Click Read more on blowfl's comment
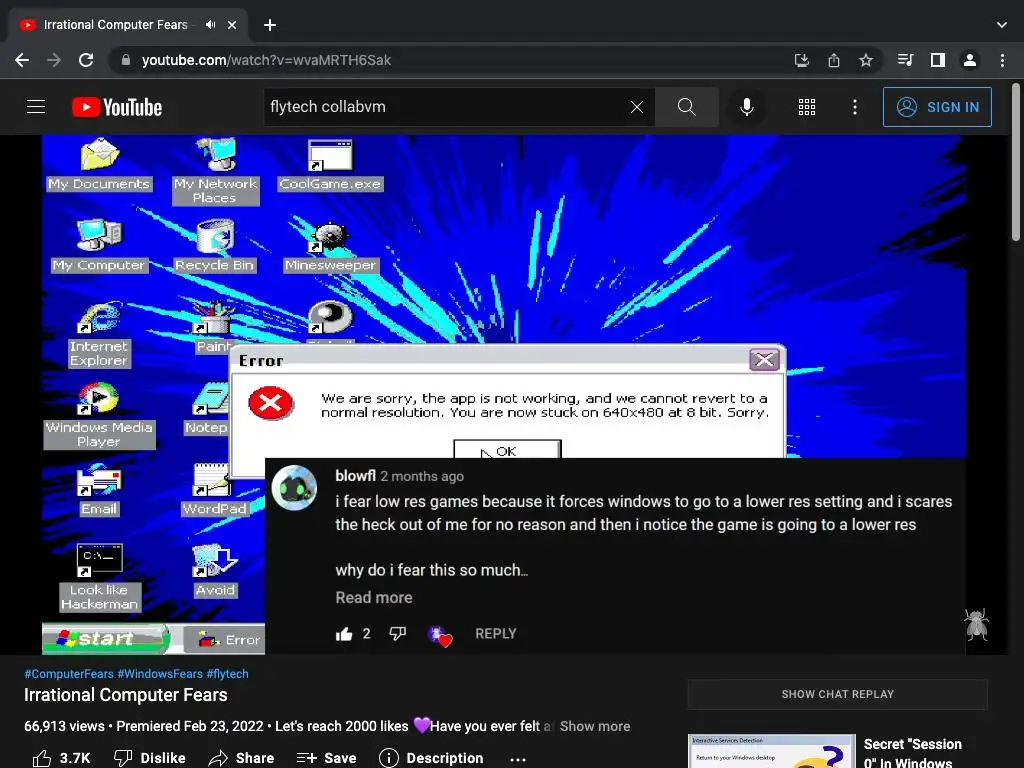This screenshot has width=1024, height=768. point(374,598)
